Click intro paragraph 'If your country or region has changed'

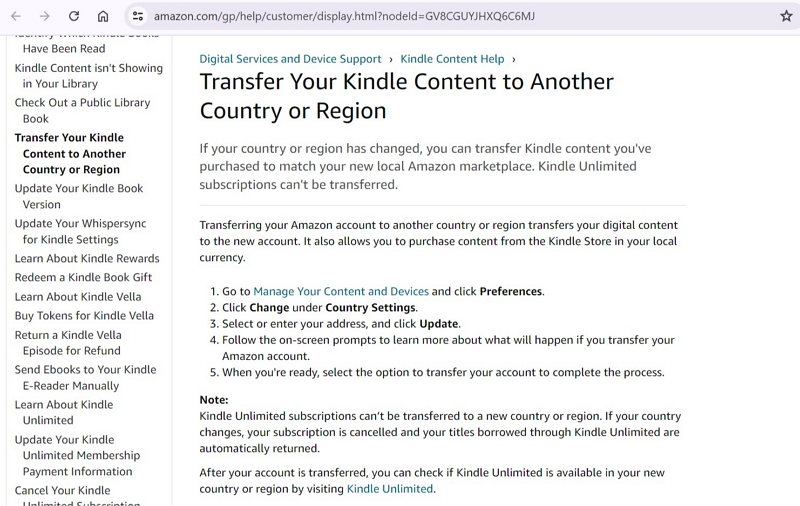[425, 166]
